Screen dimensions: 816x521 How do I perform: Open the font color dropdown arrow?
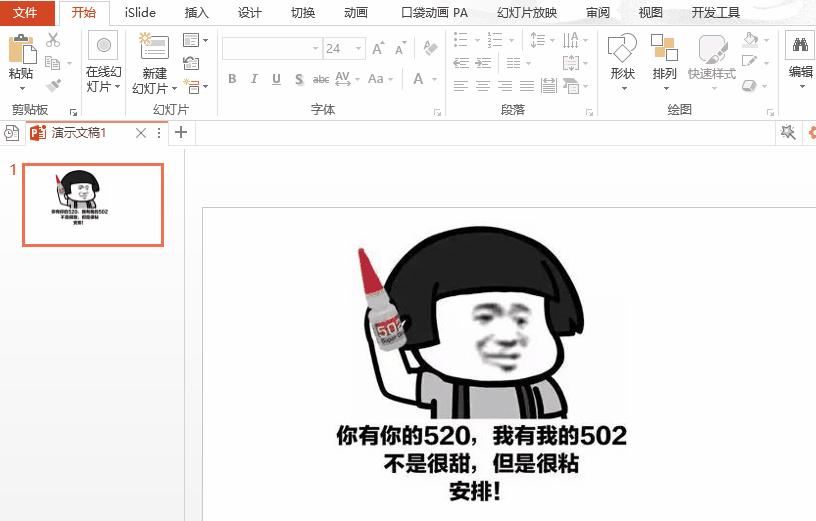(x=434, y=80)
